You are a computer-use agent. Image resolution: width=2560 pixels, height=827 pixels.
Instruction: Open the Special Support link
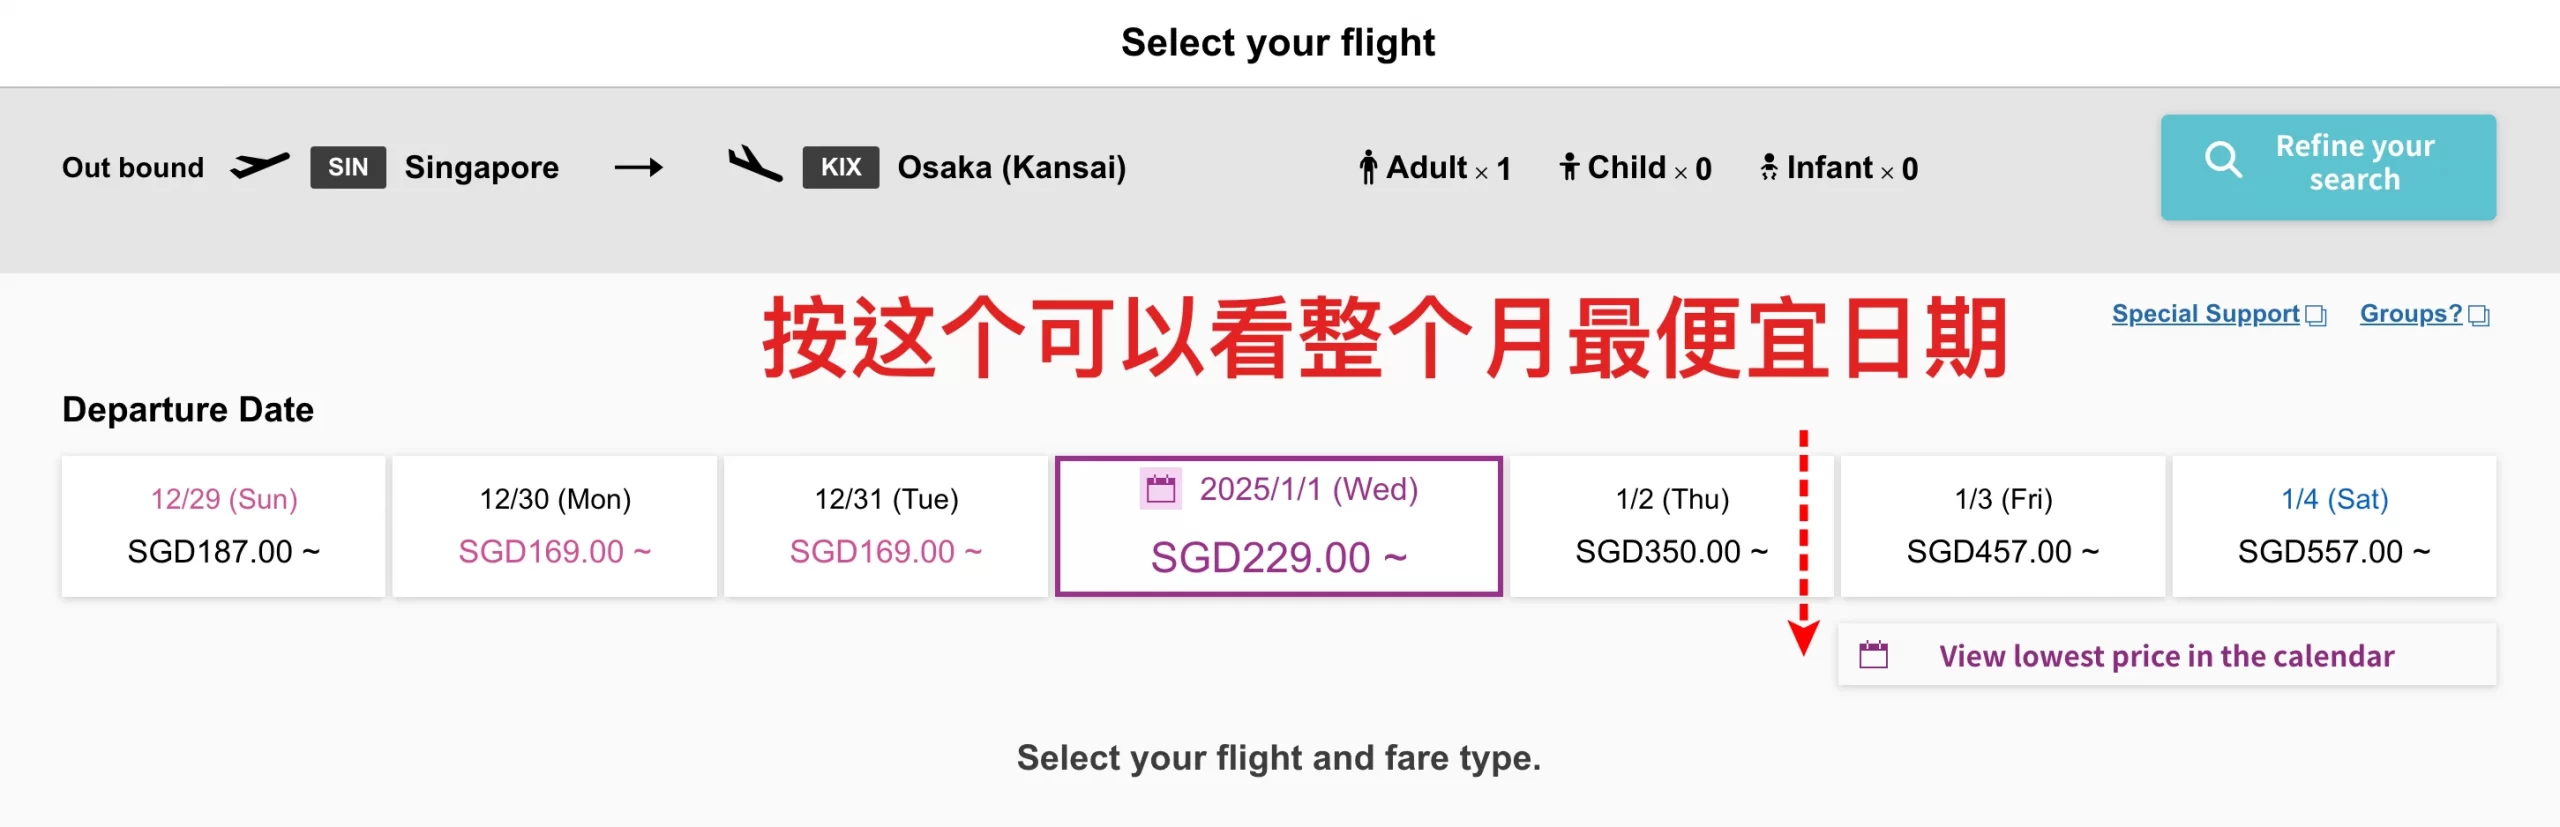(x=2205, y=314)
